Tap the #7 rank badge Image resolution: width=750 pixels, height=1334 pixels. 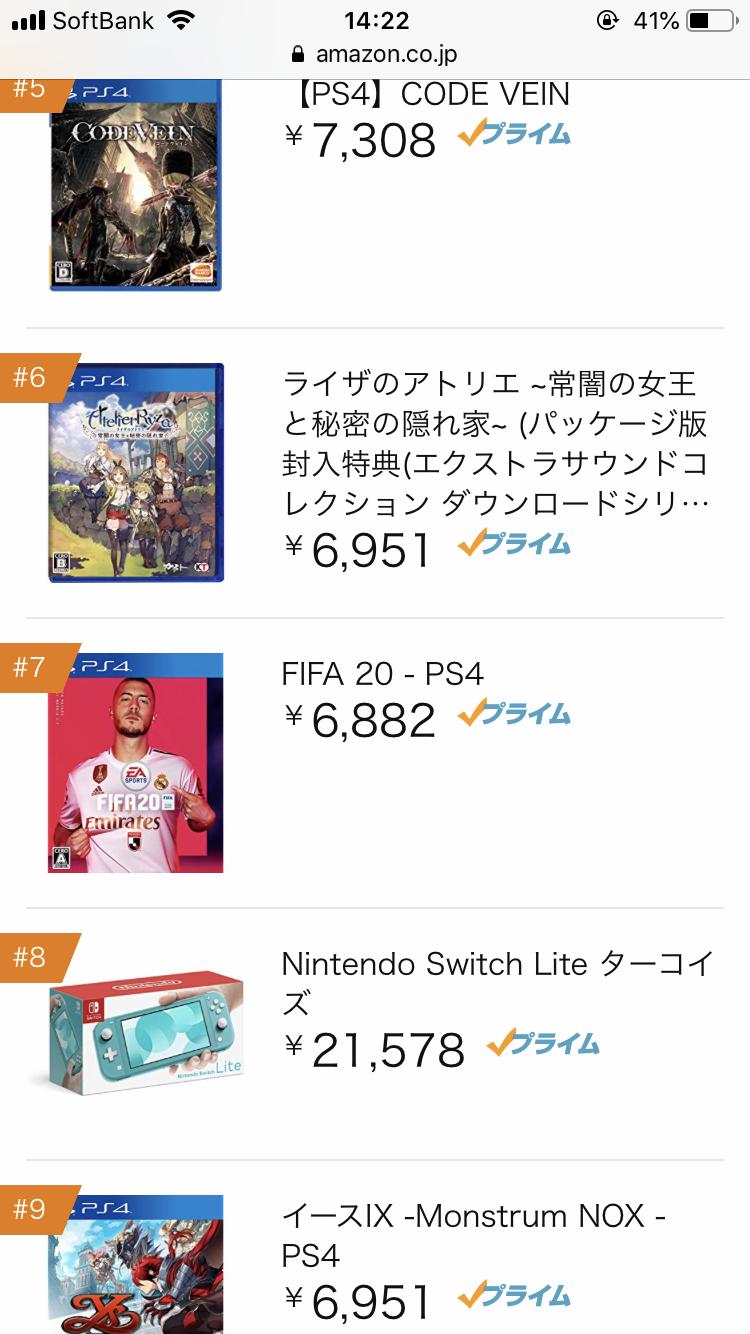(30, 667)
